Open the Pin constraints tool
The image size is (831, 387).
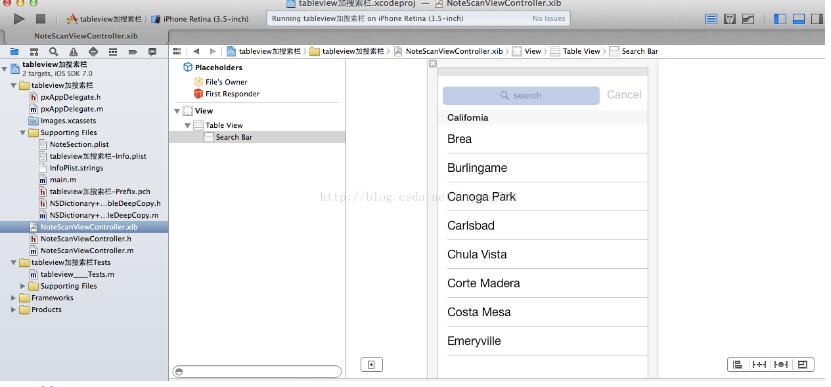(x=759, y=364)
